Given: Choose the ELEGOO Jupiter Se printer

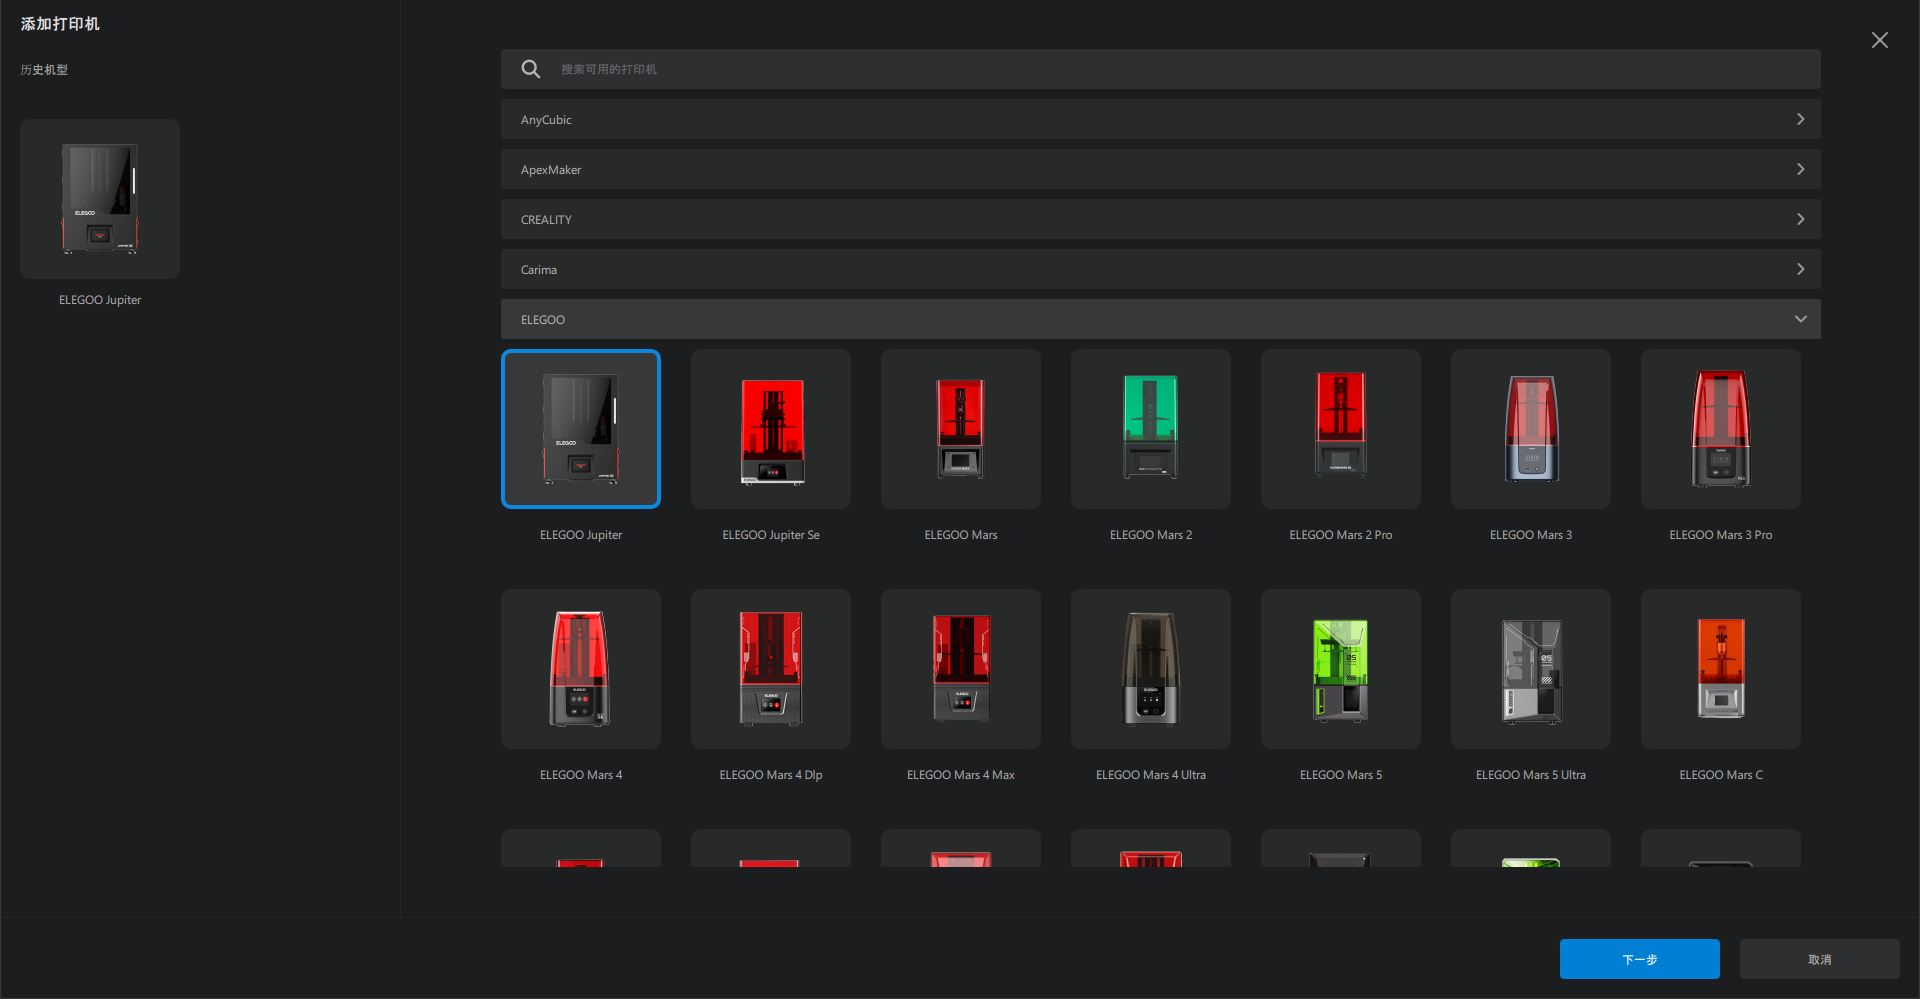Looking at the screenshot, I should (771, 429).
